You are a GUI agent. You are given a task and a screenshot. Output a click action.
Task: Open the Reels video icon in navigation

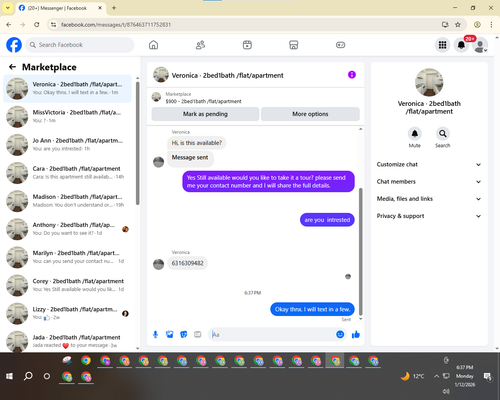click(x=247, y=45)
